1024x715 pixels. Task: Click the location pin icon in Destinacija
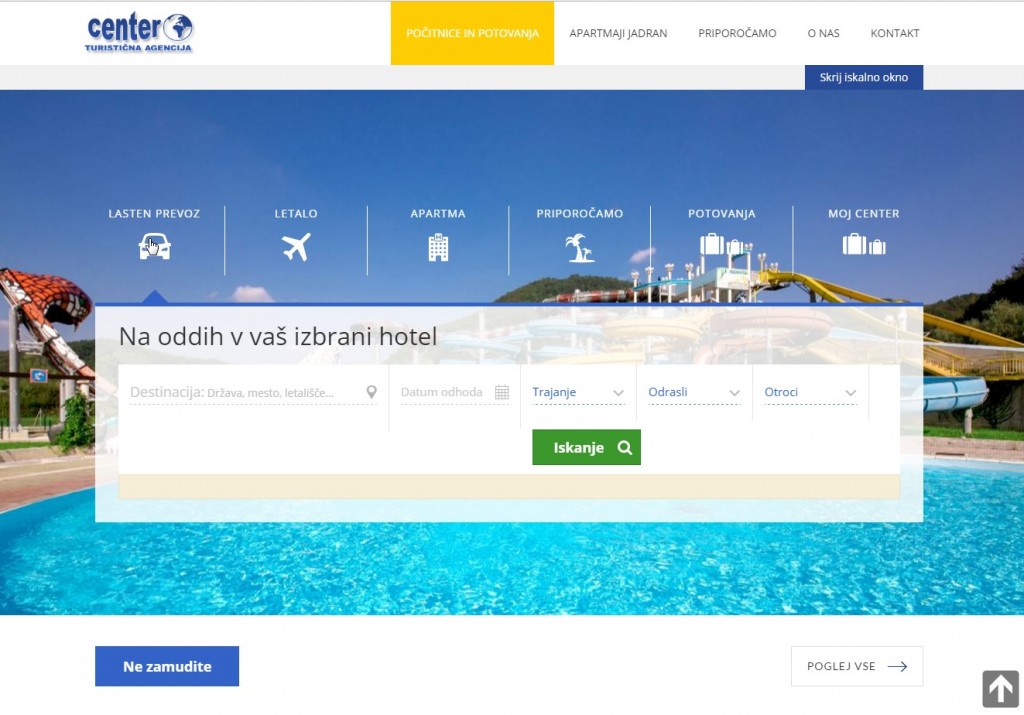[x=372, y=392]
